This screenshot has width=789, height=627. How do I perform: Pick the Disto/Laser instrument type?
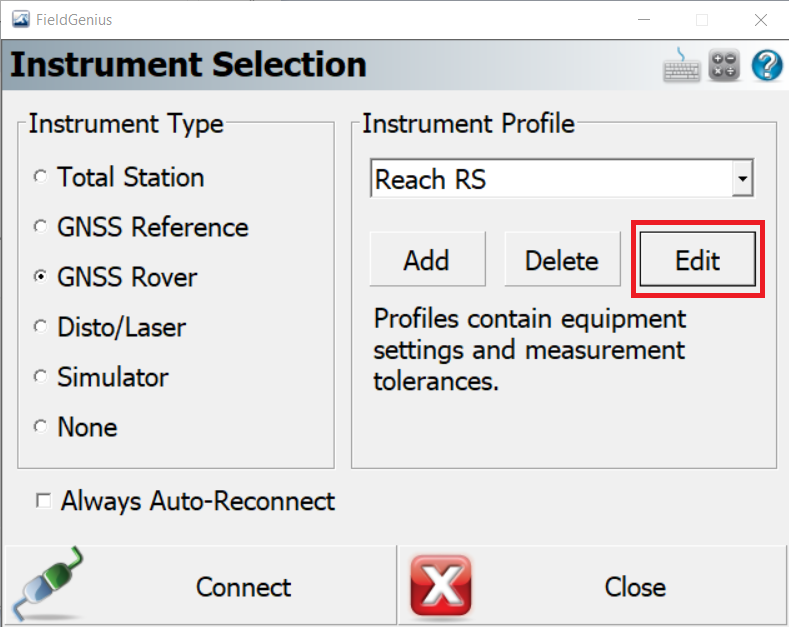click(40, 327)
